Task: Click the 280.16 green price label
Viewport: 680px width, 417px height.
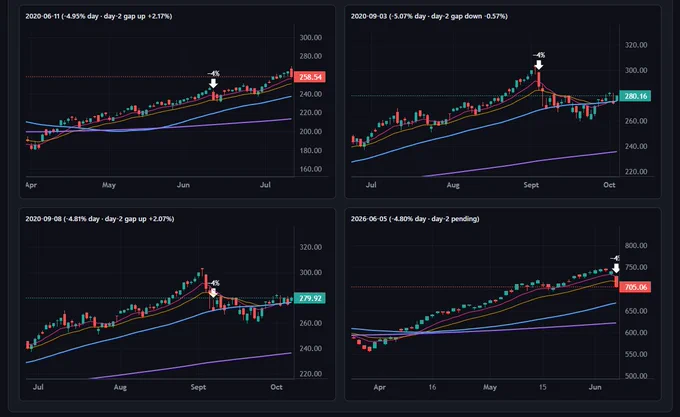Action: (x=635, y=96)
